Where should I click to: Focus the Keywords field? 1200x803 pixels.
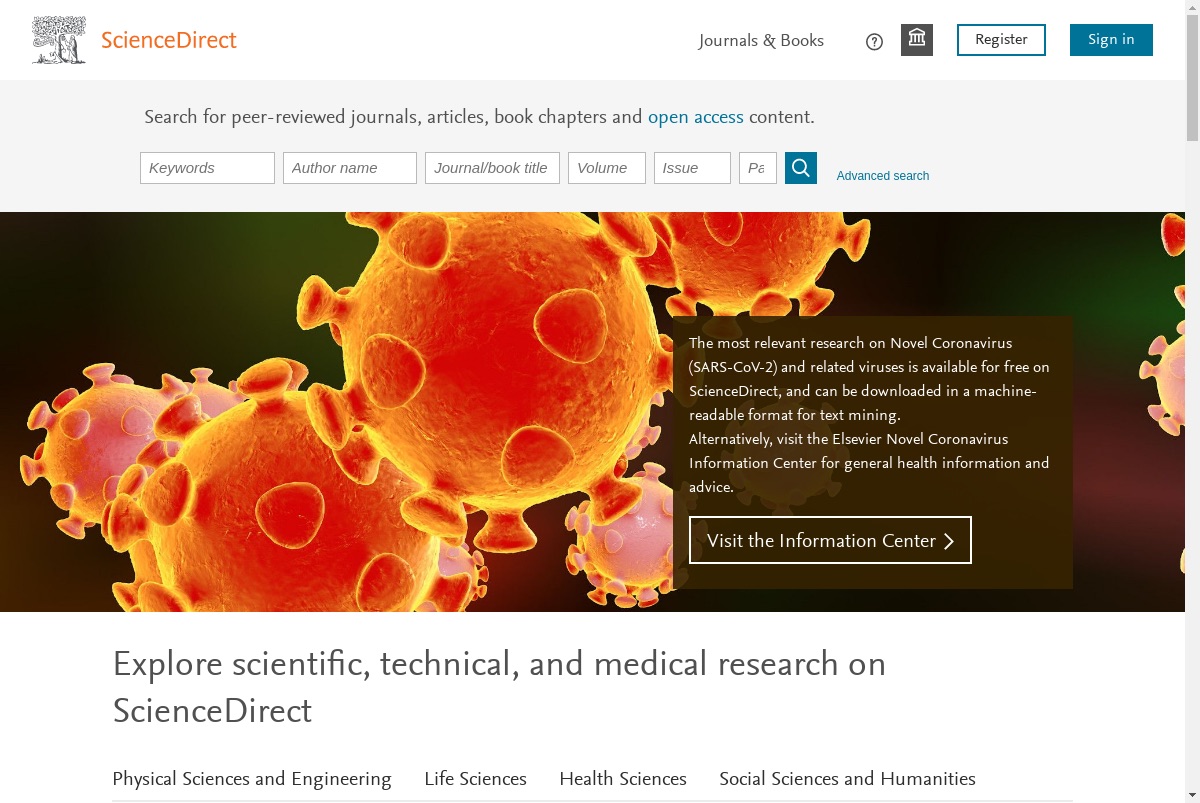[207, 168]
